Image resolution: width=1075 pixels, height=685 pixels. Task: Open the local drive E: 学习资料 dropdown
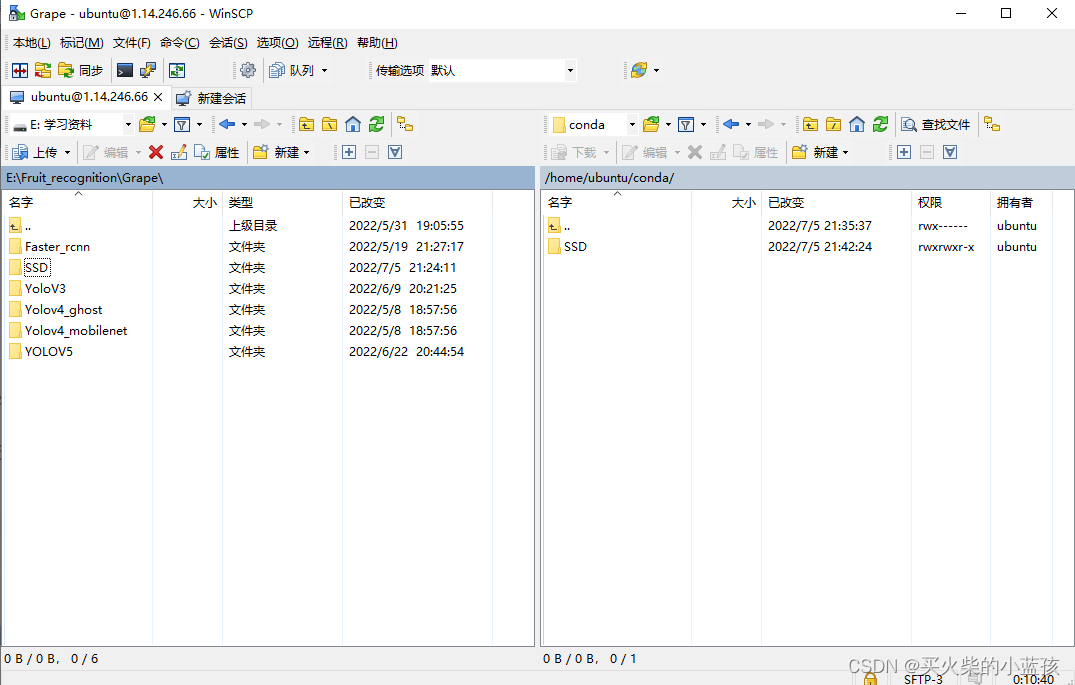pyautogui.click(x=72, y=125)
